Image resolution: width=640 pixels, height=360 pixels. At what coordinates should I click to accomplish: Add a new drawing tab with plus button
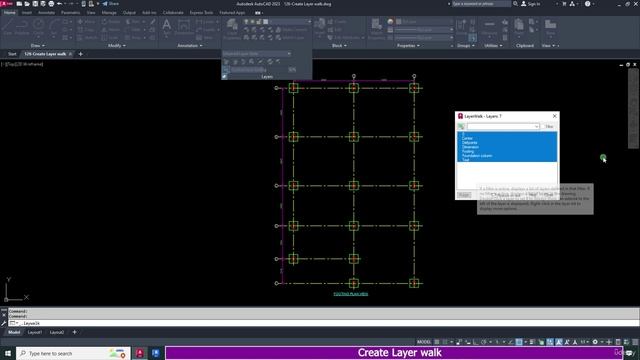click(x=80, y=54)
